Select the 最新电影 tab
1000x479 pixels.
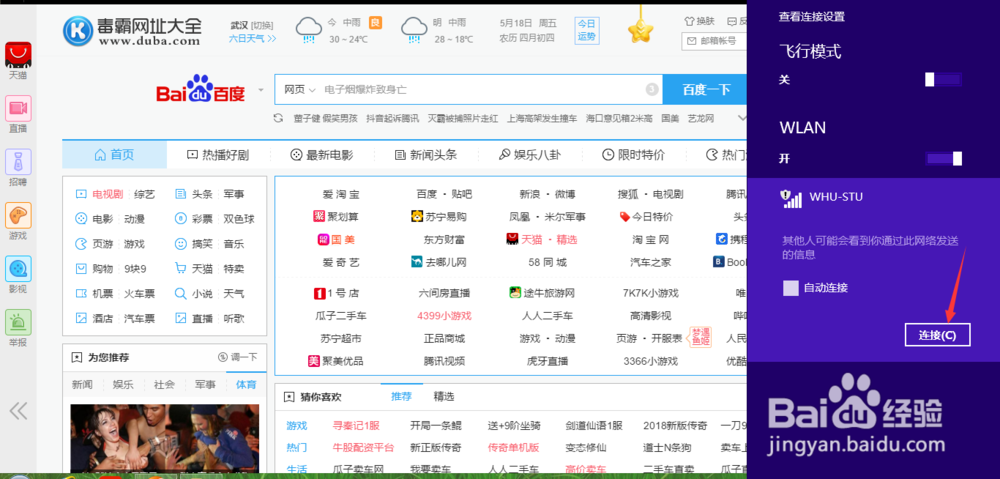(321, 155)
